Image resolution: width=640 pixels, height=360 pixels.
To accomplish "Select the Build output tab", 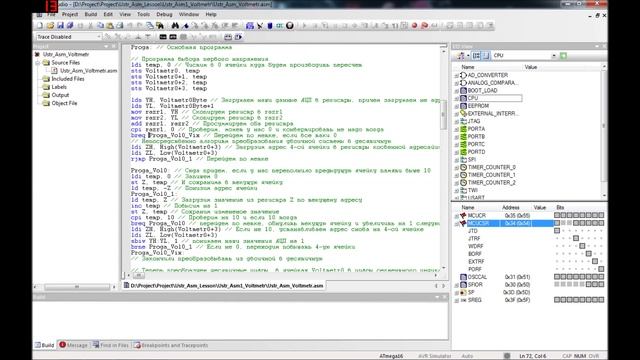I will coord(45,345).
